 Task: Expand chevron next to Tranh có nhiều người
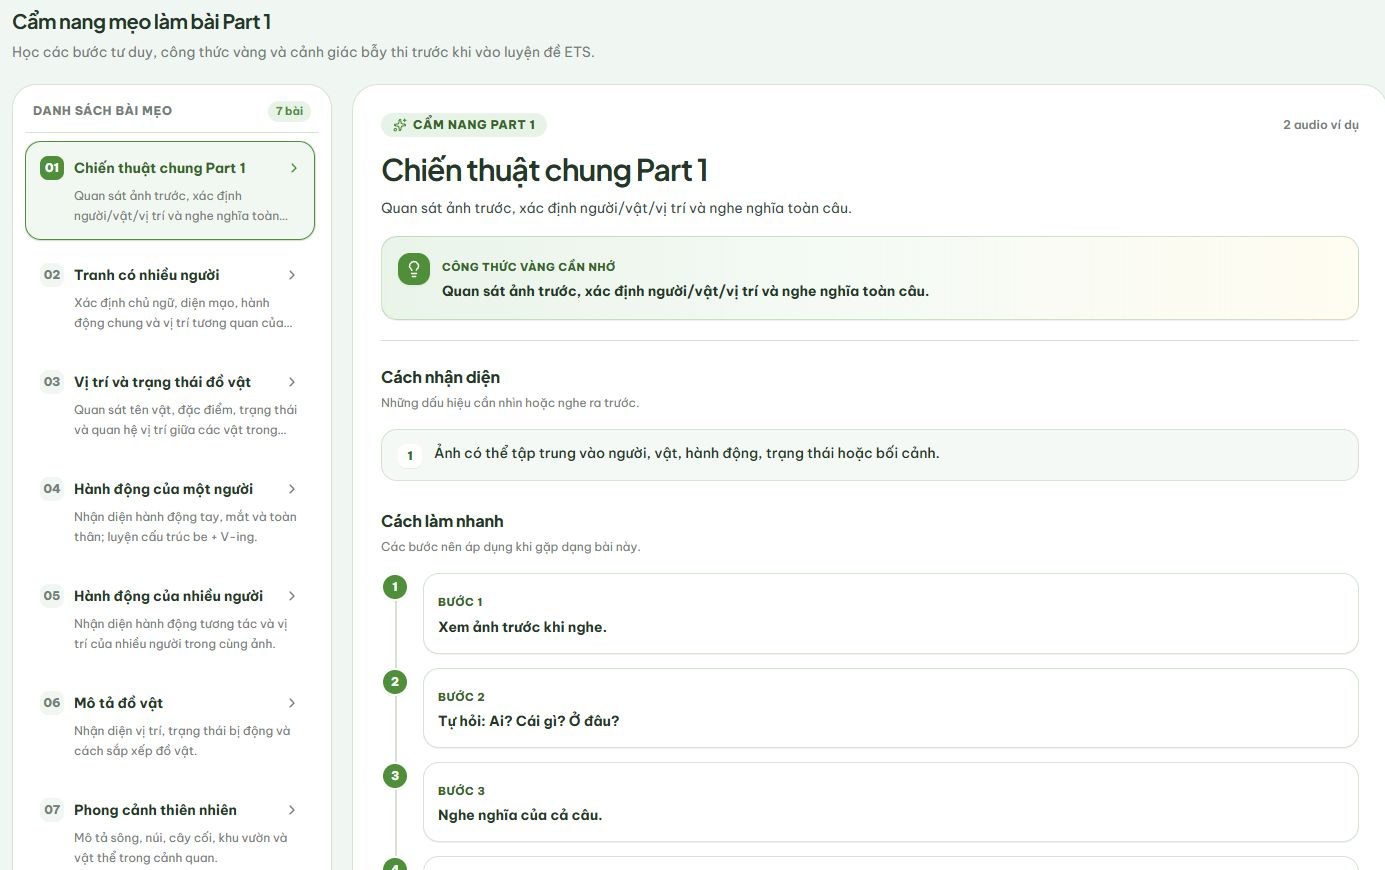[x=292, y=275]
